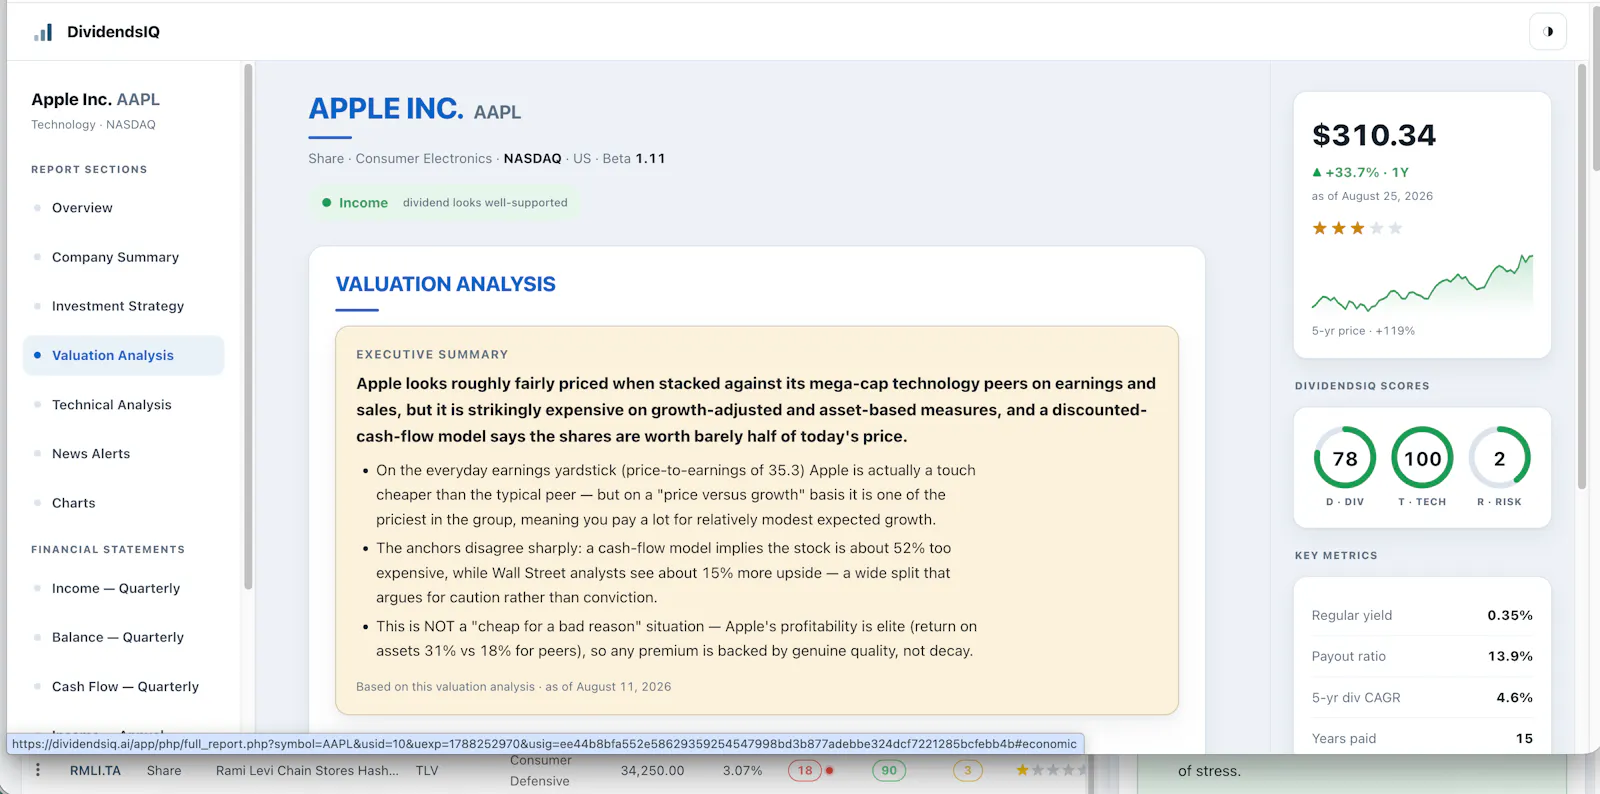Click the NASDAQ exchange label in the header

tap(532, 159)
